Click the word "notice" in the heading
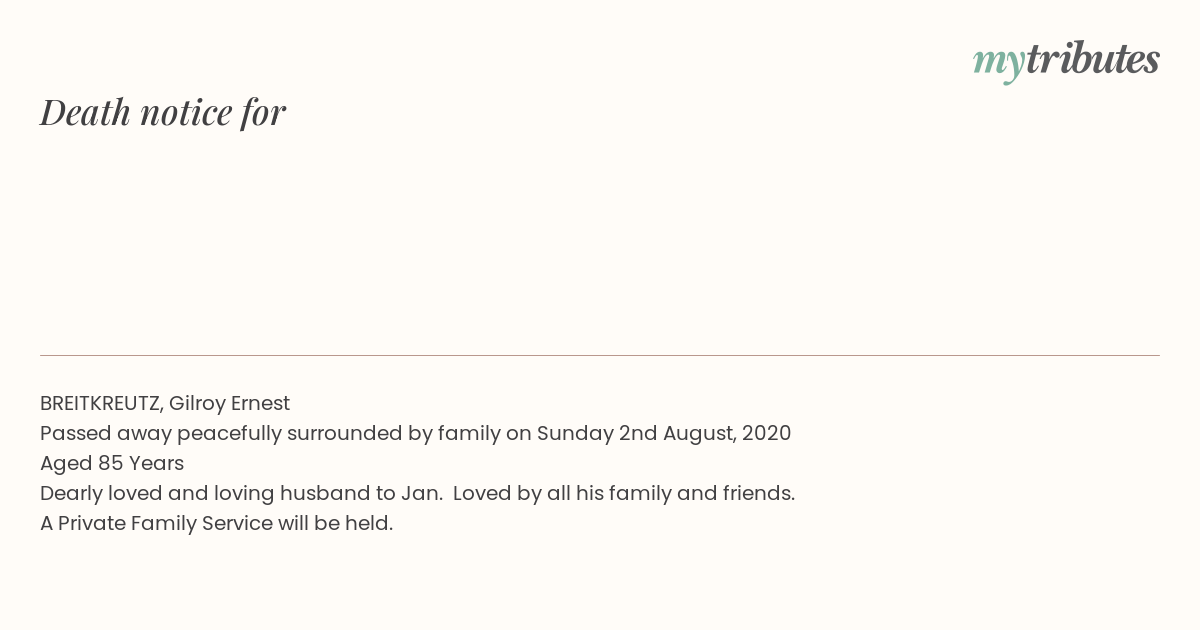Viewport: 1200px width, 630px height. 186,113
